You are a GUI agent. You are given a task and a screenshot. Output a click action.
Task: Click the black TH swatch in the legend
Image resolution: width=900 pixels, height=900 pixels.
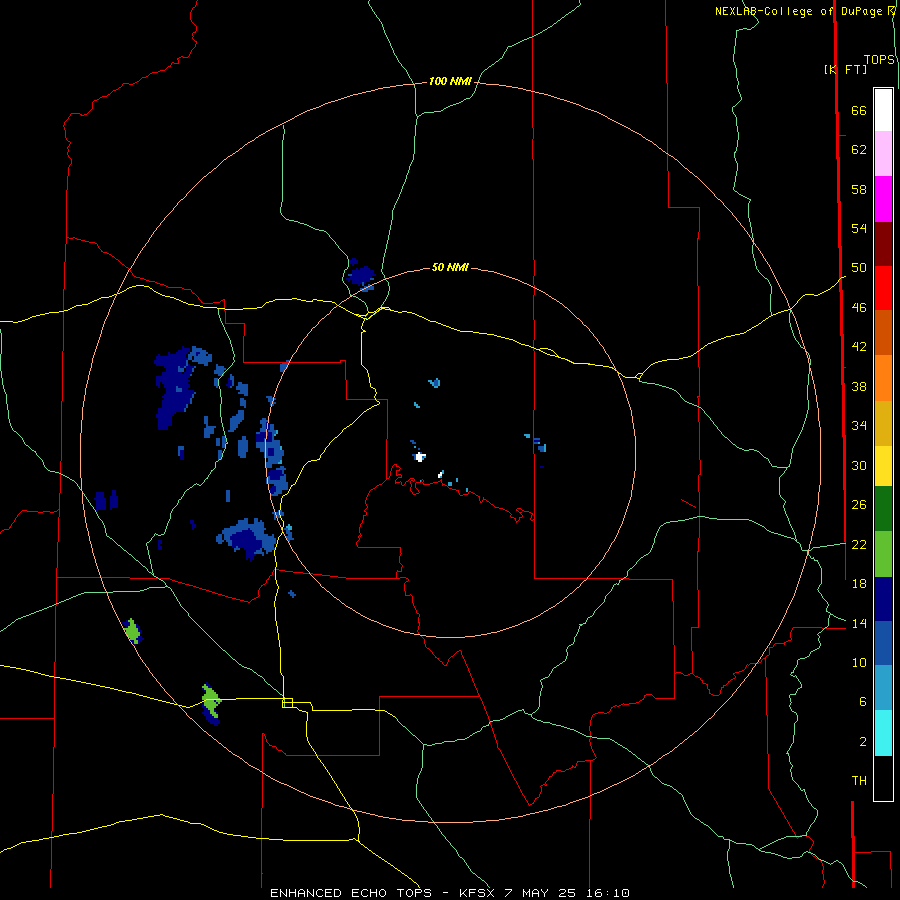[x=883, y=778]
